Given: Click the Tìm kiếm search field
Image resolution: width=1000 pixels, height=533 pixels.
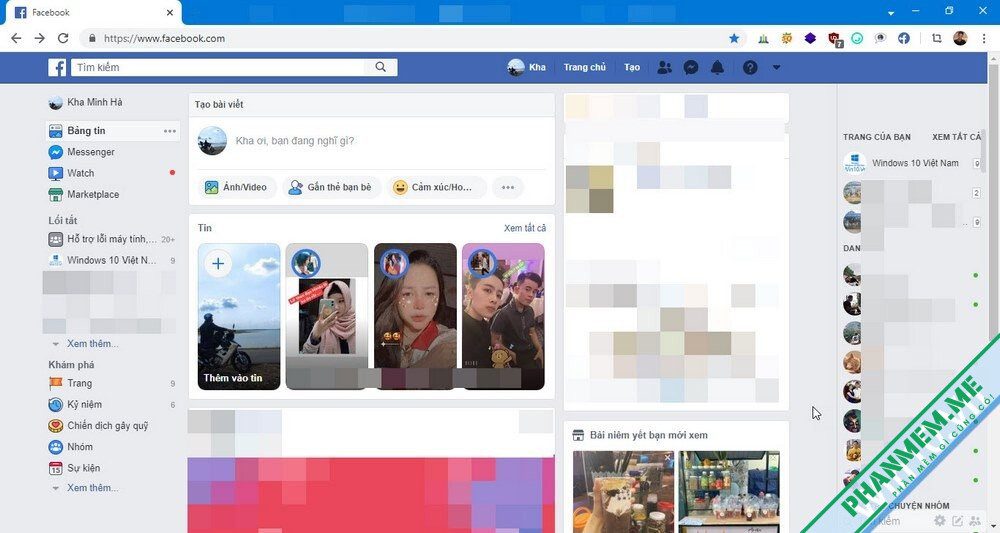Looking at the screenshot, I should click(217, 67).
